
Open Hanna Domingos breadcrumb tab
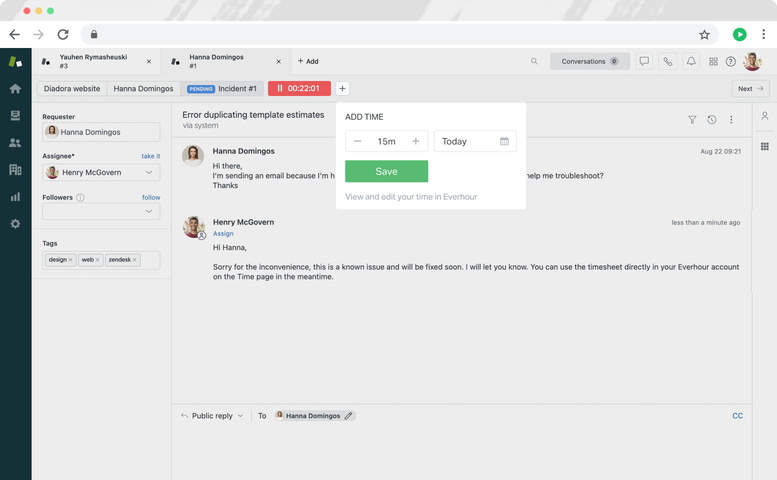pos(143,89)
